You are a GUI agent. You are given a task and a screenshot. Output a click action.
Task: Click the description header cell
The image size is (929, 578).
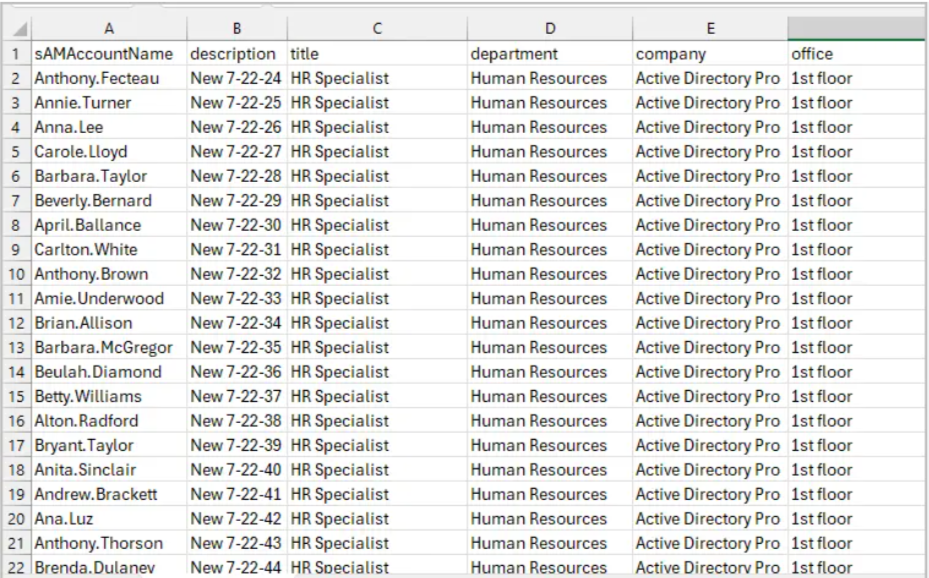point(237,54)
